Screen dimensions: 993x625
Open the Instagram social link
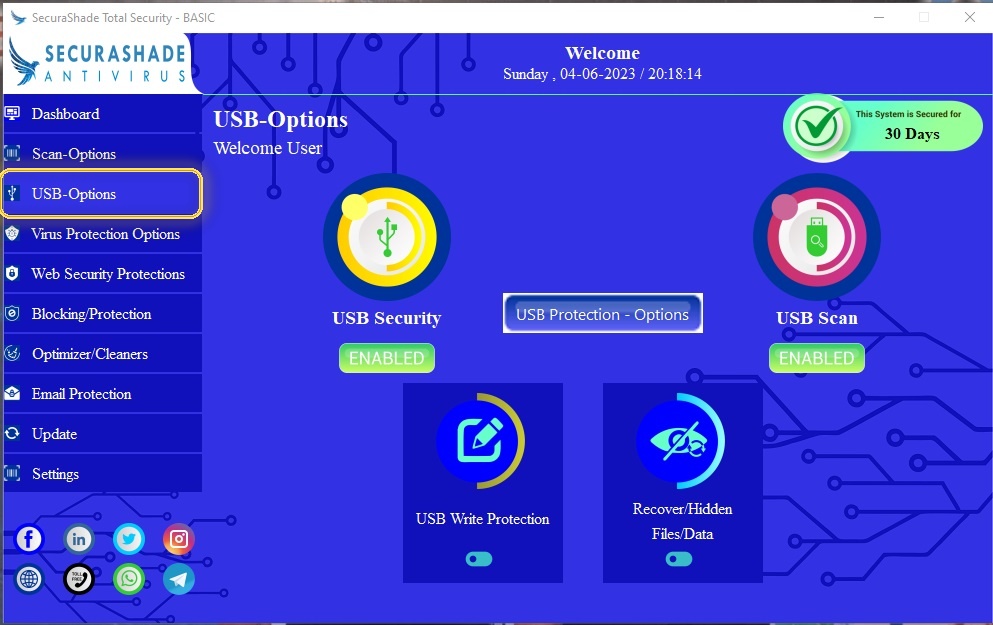pos(179,539)
